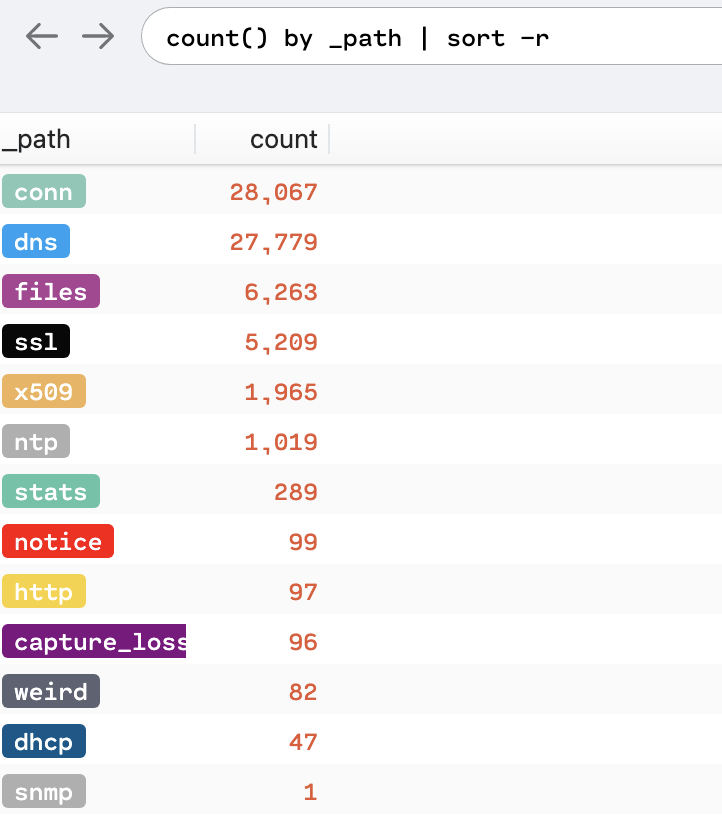Click the capture_loss path tag

click(95, 642)
